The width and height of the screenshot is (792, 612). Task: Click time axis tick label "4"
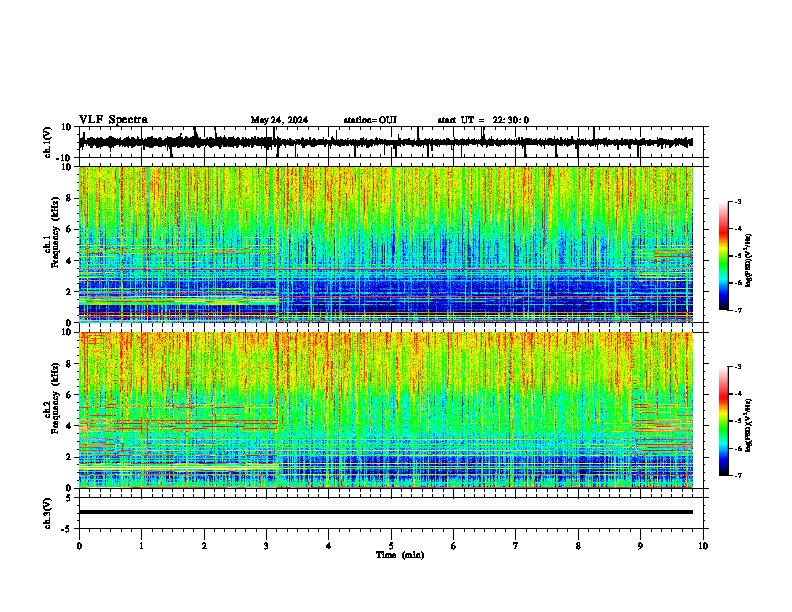click(329, 546)
